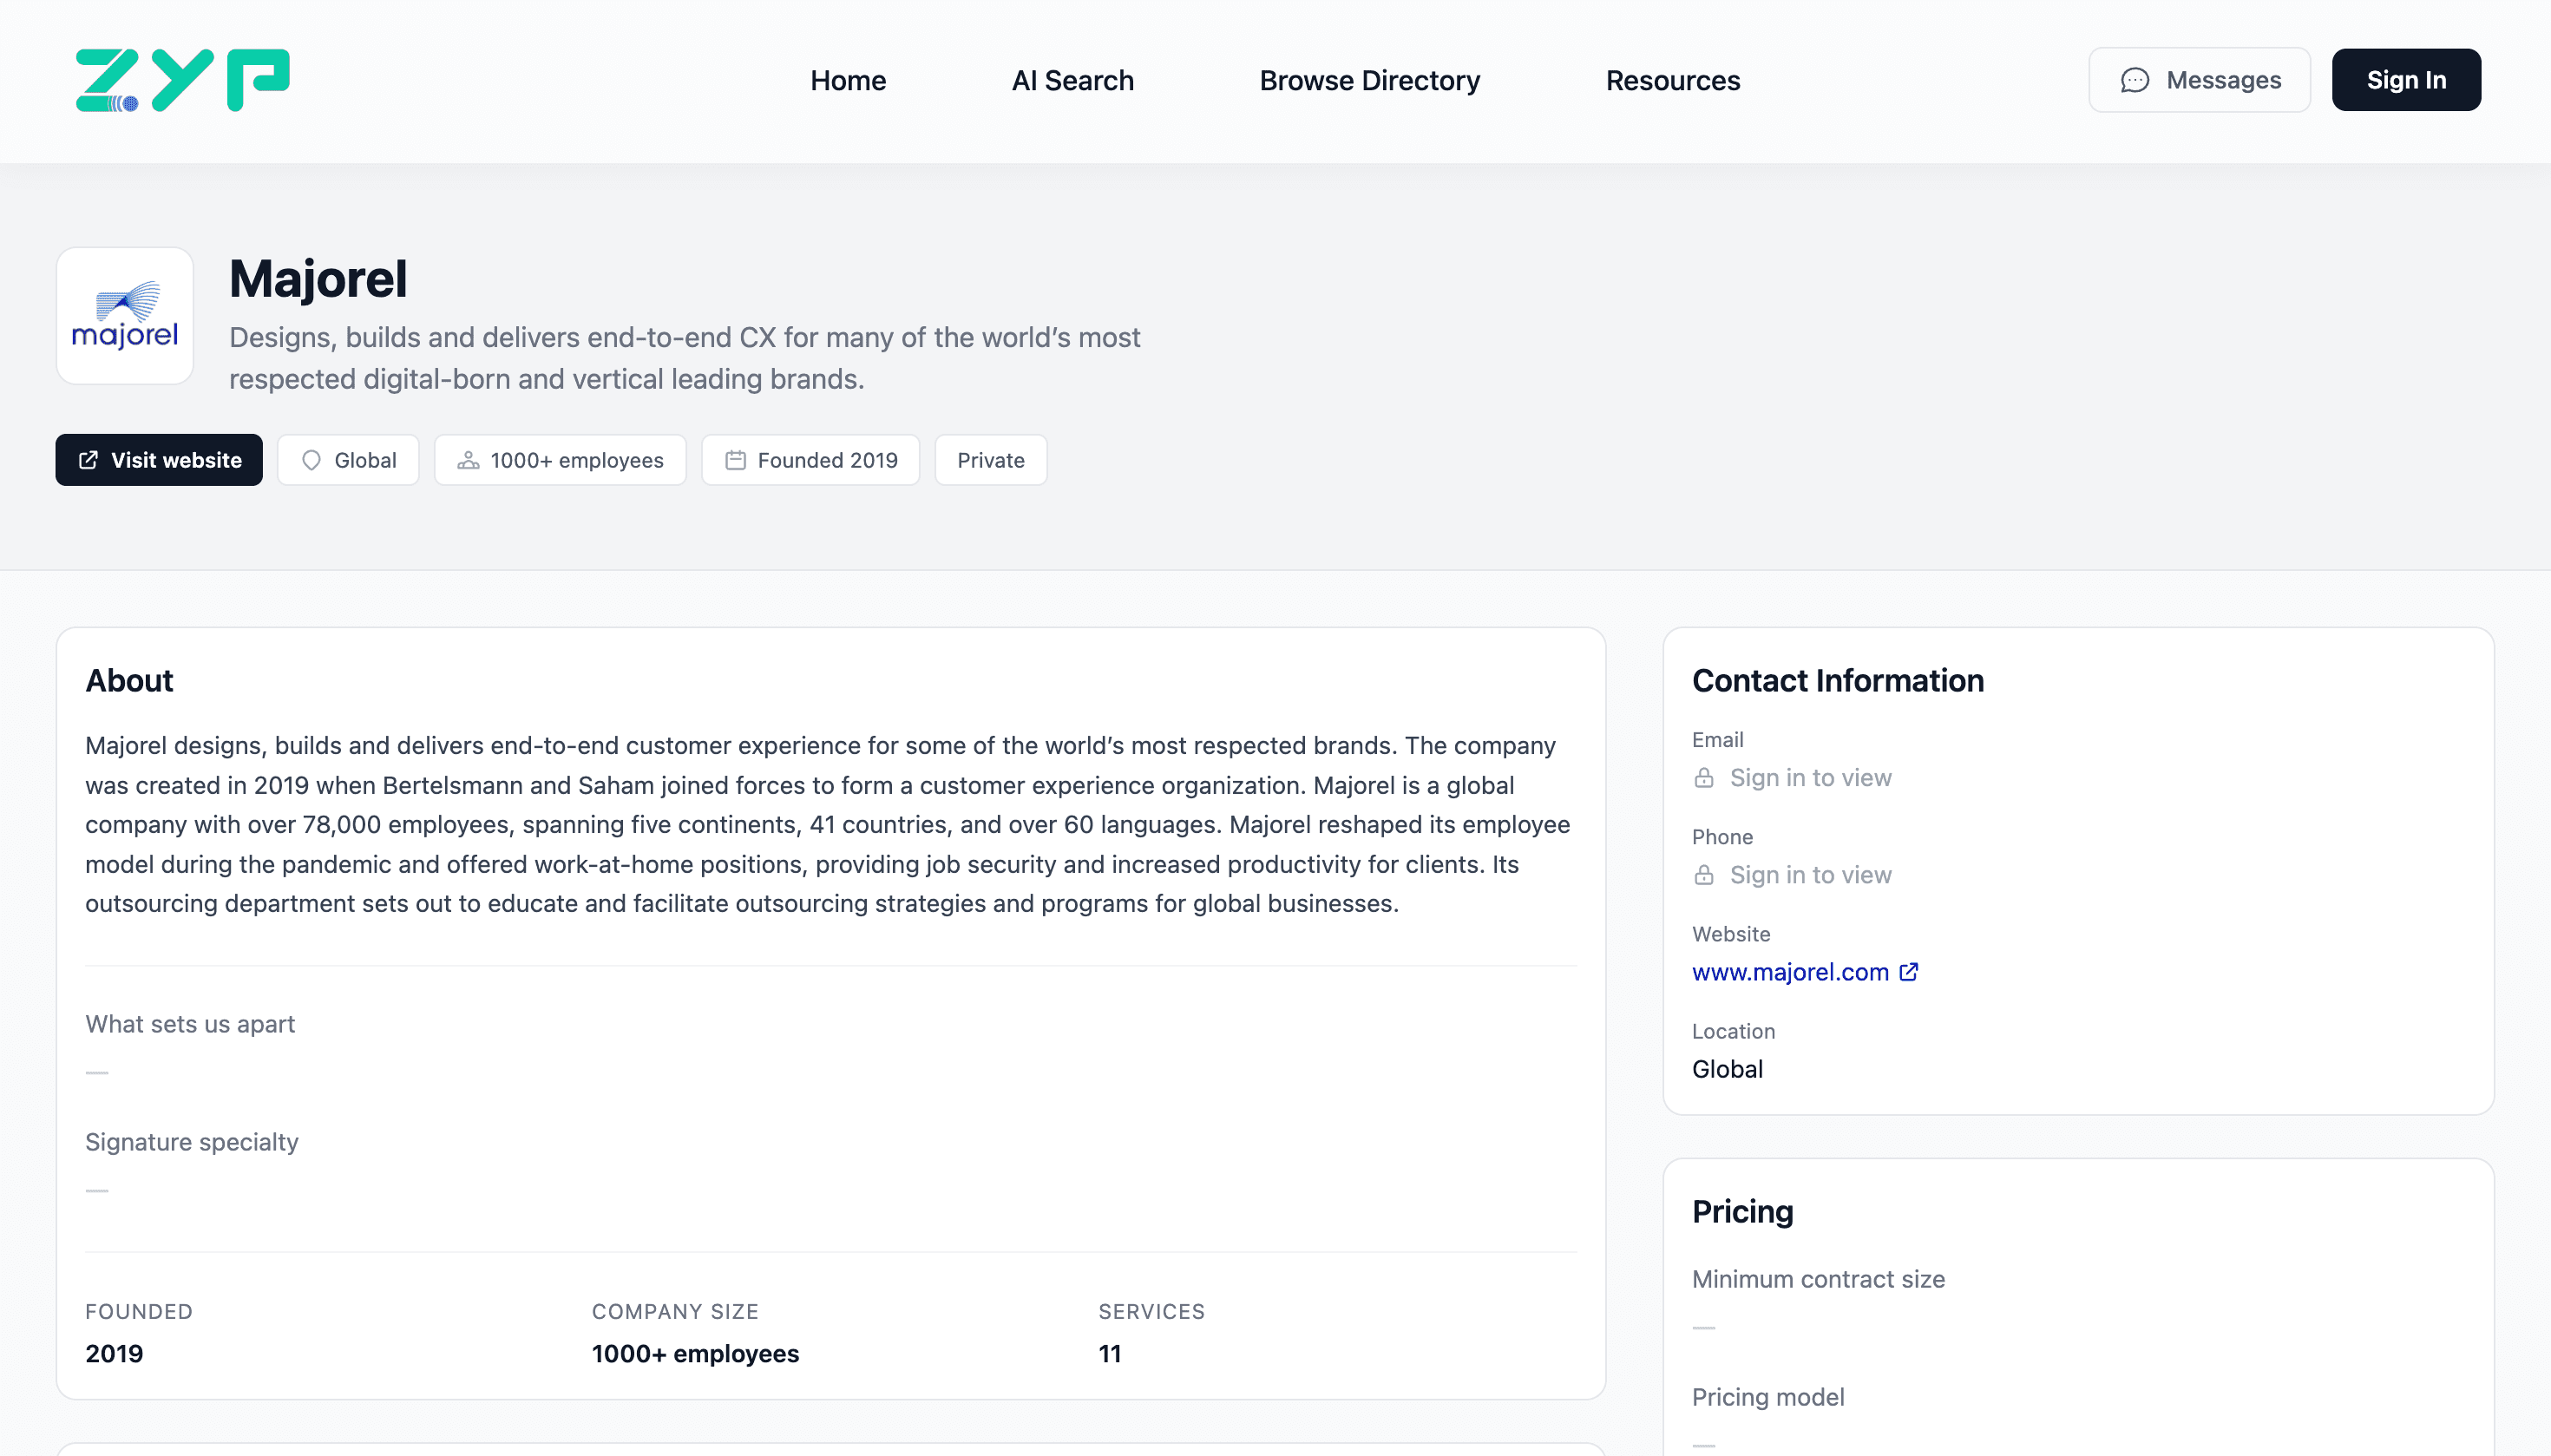Viewport: 2551px width, 1456px height.
Task: Open the Resources menu item
Action: coord(1673,80)
